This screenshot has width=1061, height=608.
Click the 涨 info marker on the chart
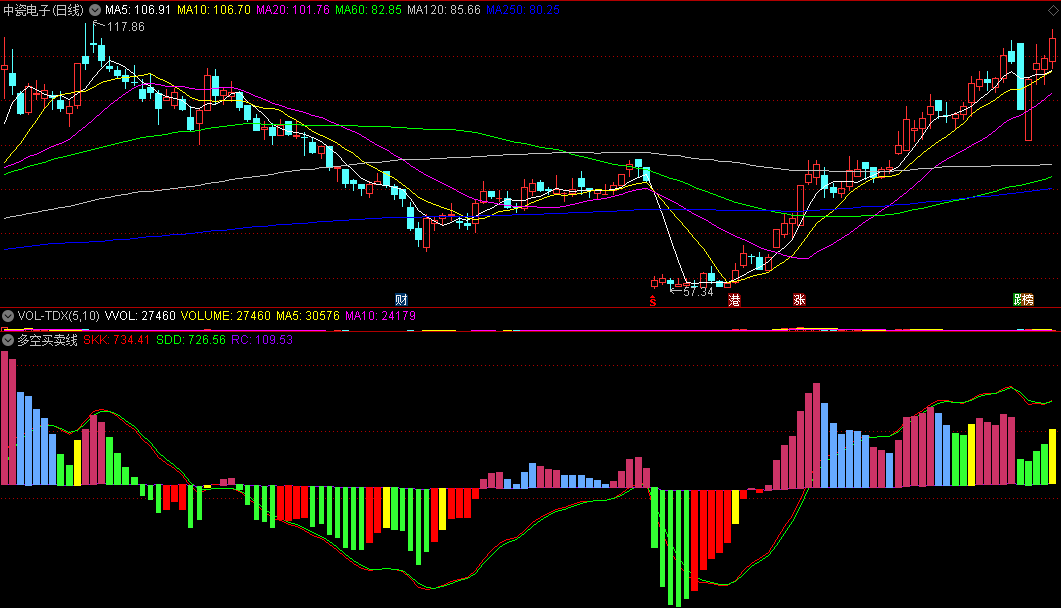tap(799, 300)
